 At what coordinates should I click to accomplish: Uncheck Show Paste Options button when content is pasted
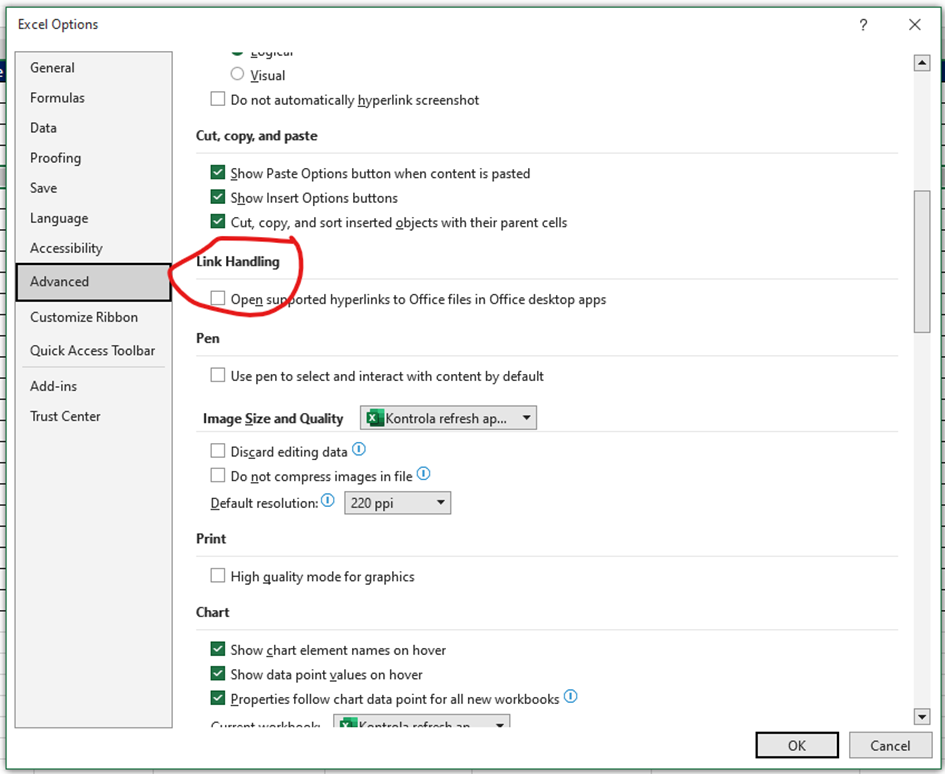218,173
